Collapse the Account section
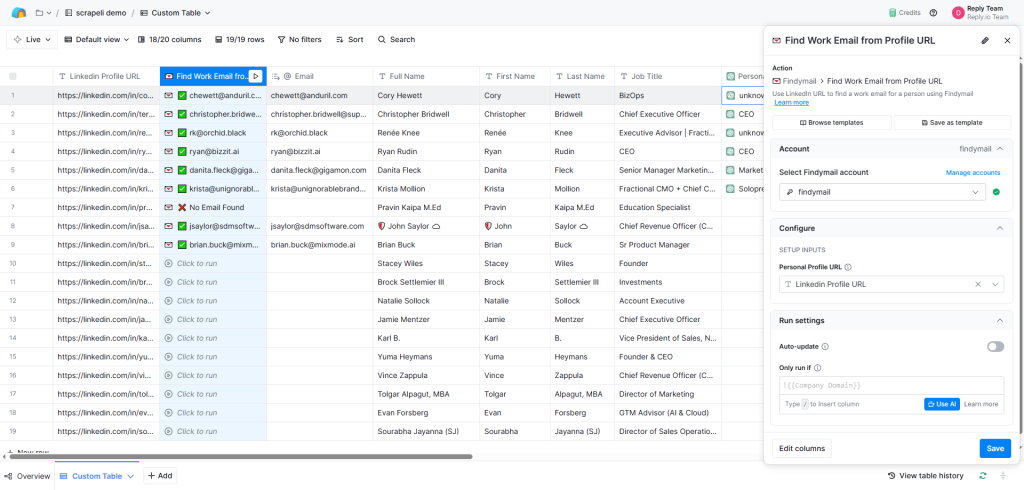Image resolution: width=1024 pixels, height=490 pixels. (1000, 149)
